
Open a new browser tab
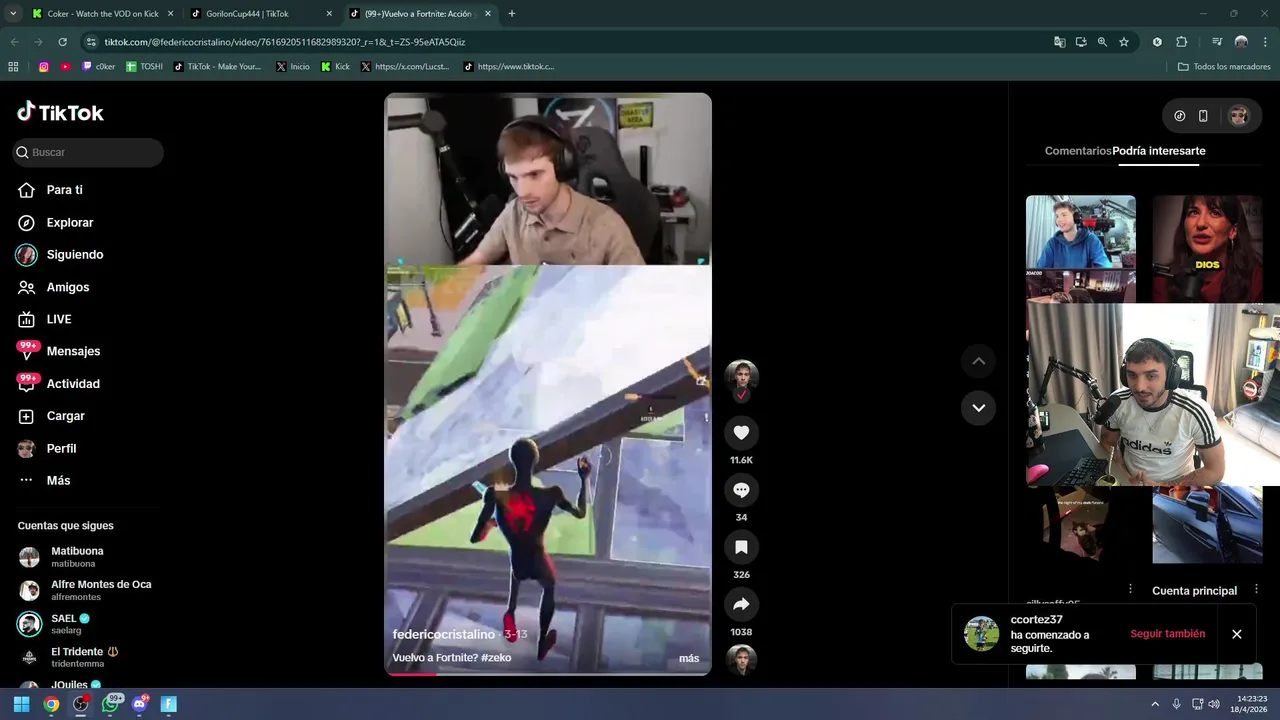(512, 14)
